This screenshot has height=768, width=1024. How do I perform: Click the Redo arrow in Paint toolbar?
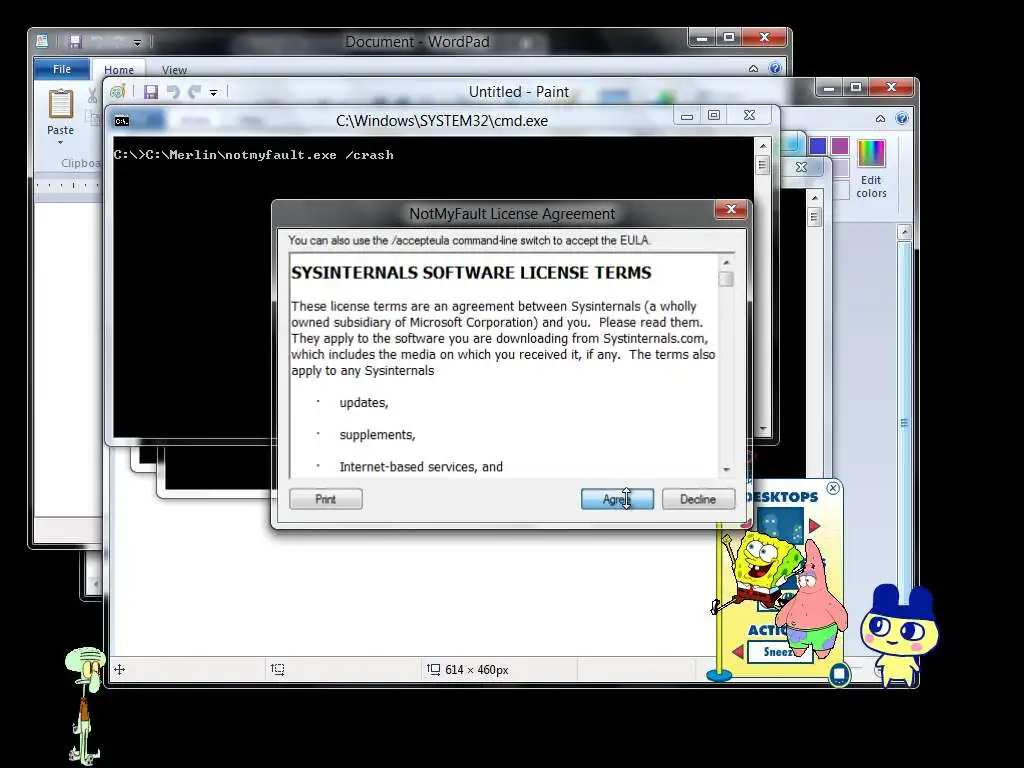pos(194,92)
